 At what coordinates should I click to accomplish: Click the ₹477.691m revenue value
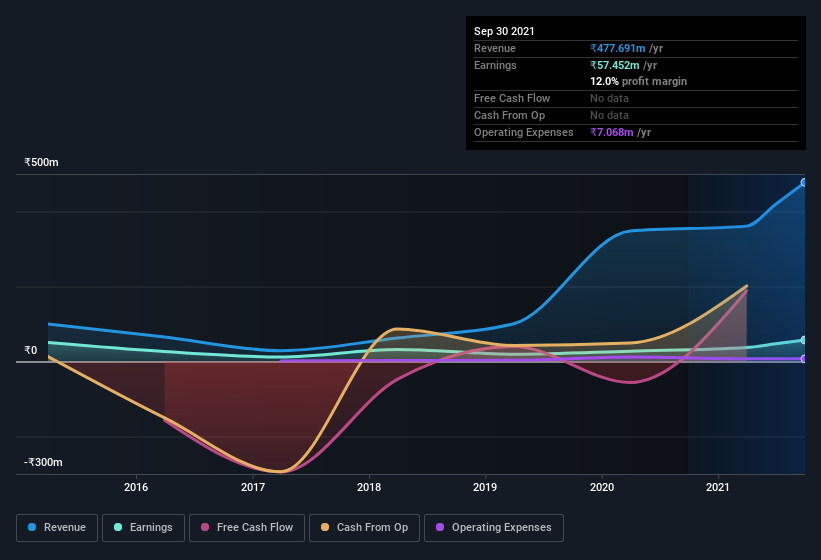click(618, 48)
